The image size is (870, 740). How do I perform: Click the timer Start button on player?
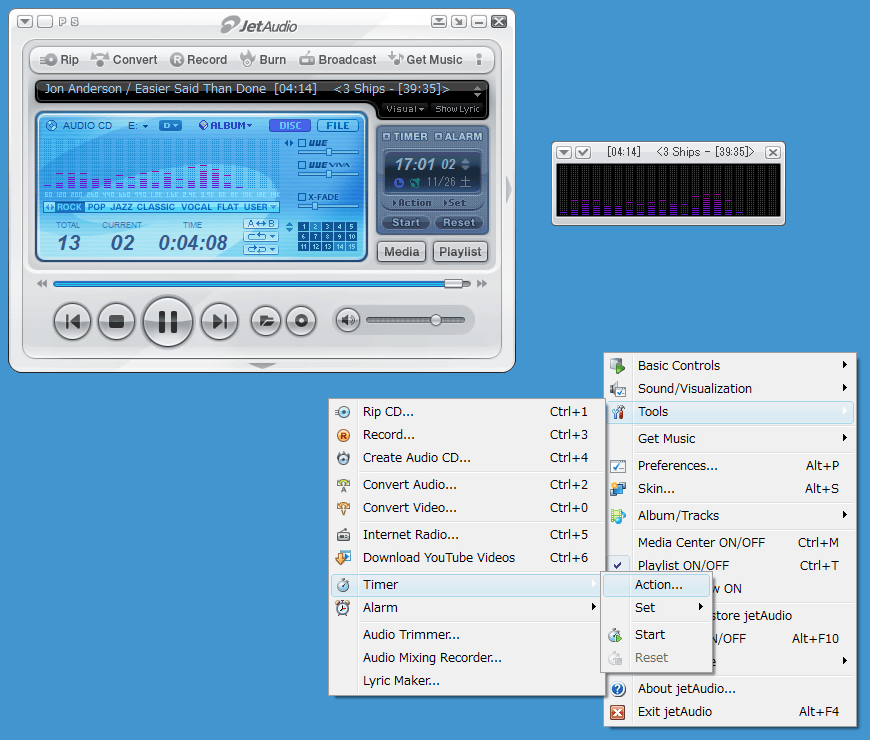click(x=406, y=222)
